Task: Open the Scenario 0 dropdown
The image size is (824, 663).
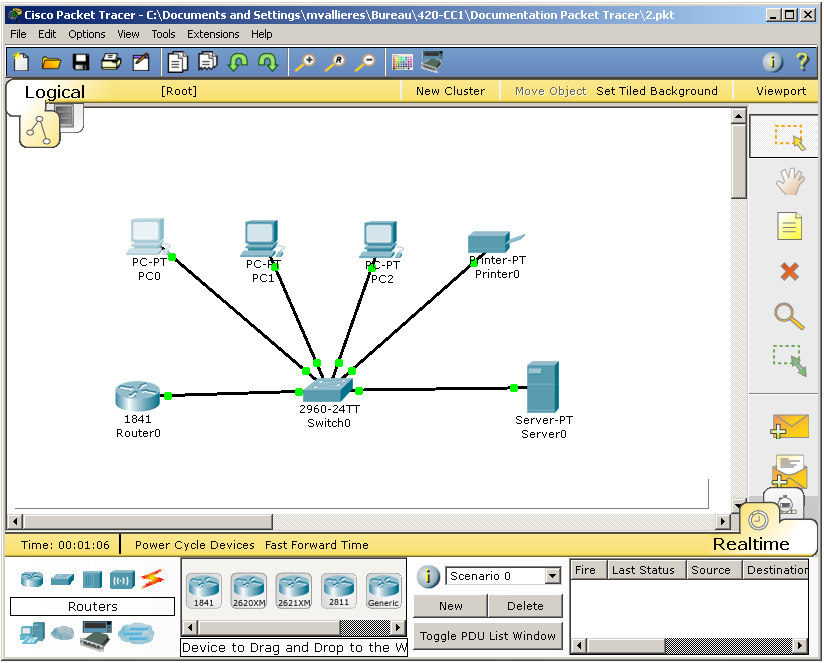Action: pos(552,576)
